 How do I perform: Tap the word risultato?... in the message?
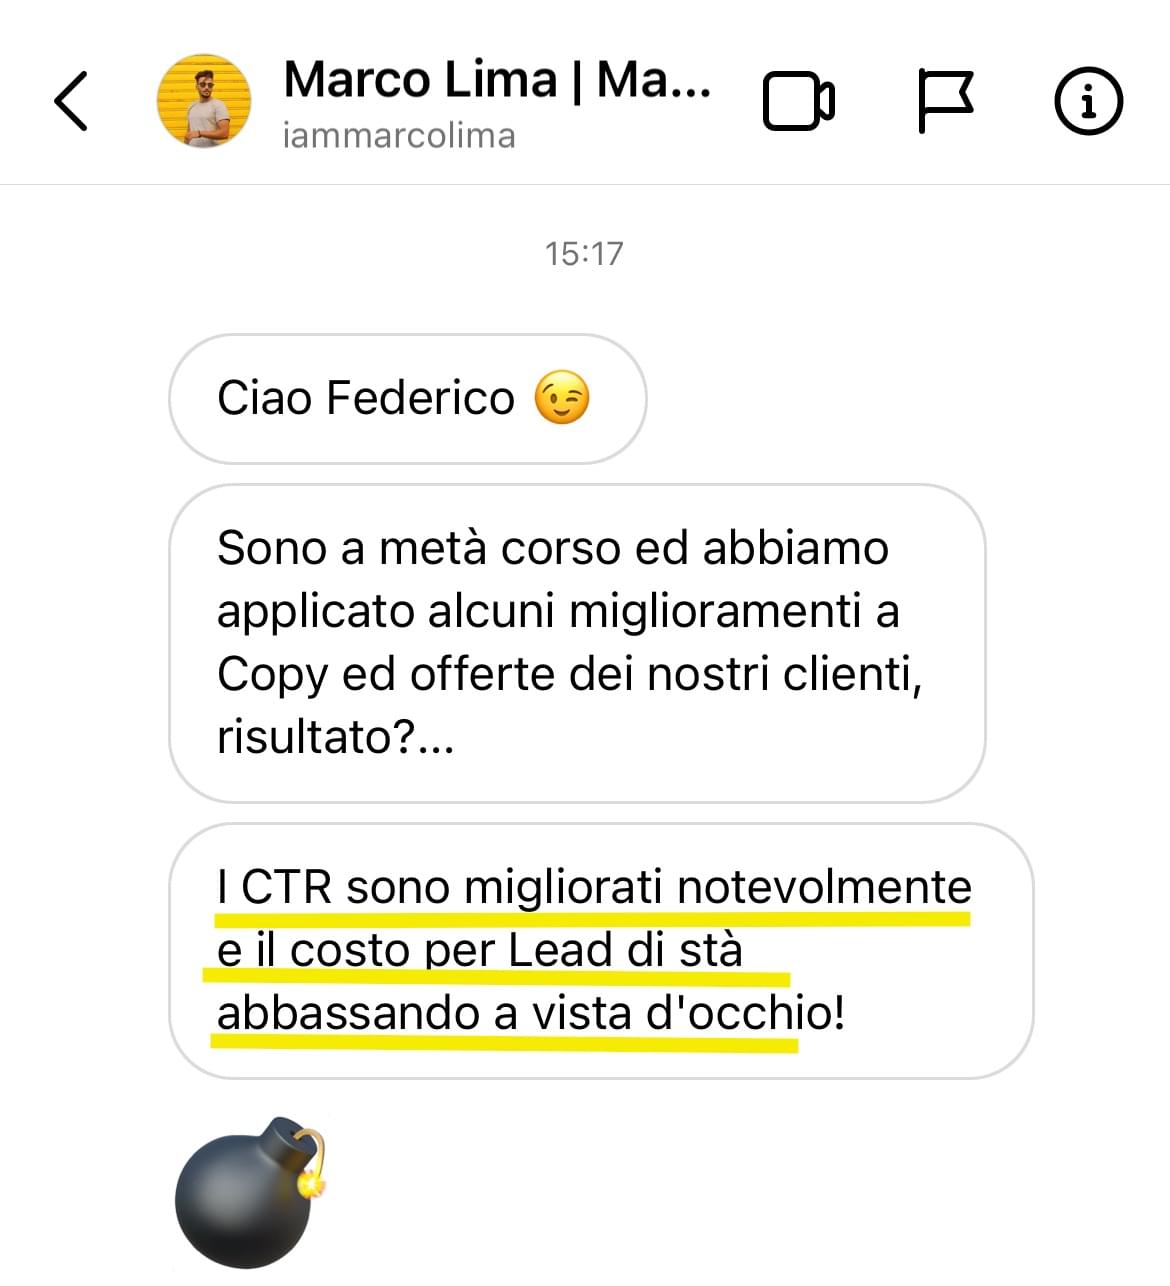coord(336,737)
